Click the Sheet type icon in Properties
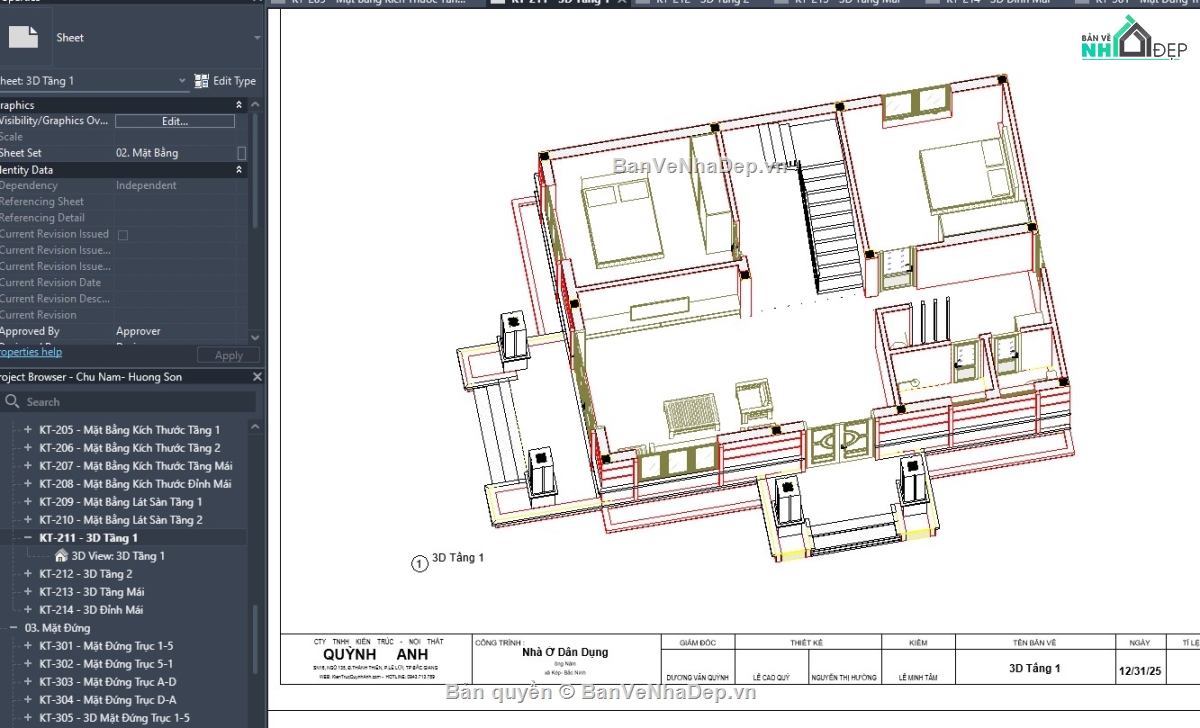Screen dimensions: 1200x728 click(23, 37)
